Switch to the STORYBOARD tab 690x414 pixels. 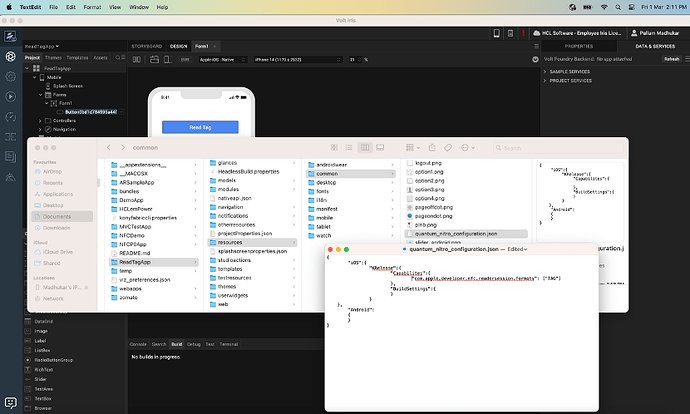click(x=146, y=46)
